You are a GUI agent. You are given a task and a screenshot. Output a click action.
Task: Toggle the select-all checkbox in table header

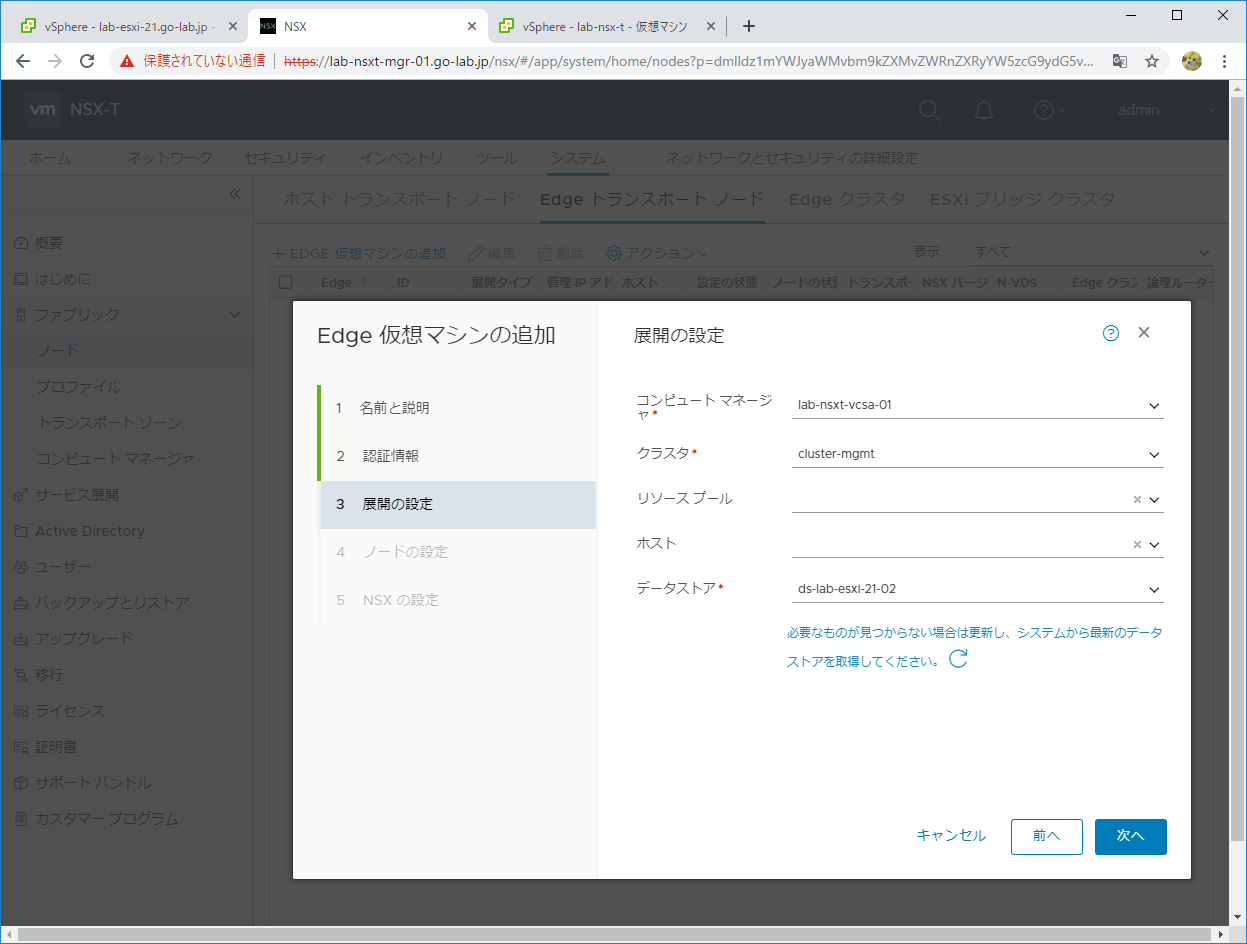286,283
